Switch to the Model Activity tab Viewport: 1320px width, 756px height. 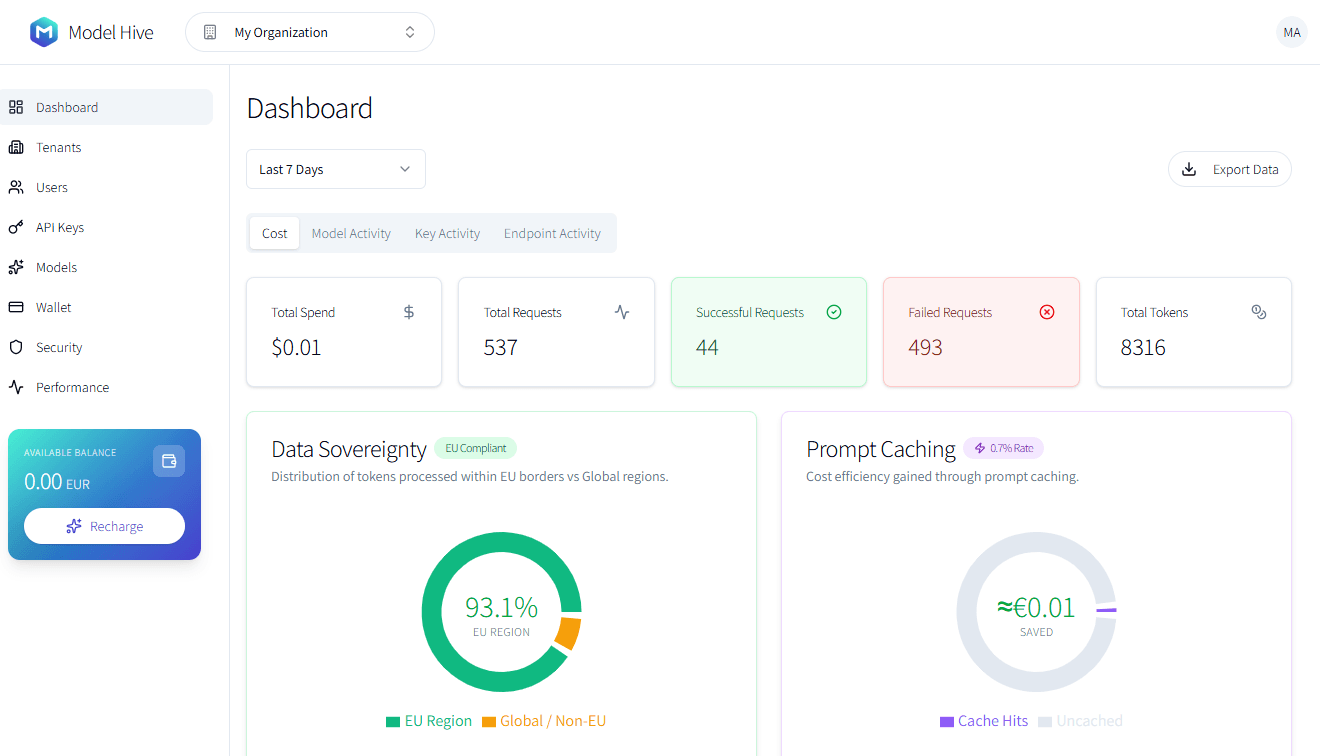coord(351,232)
